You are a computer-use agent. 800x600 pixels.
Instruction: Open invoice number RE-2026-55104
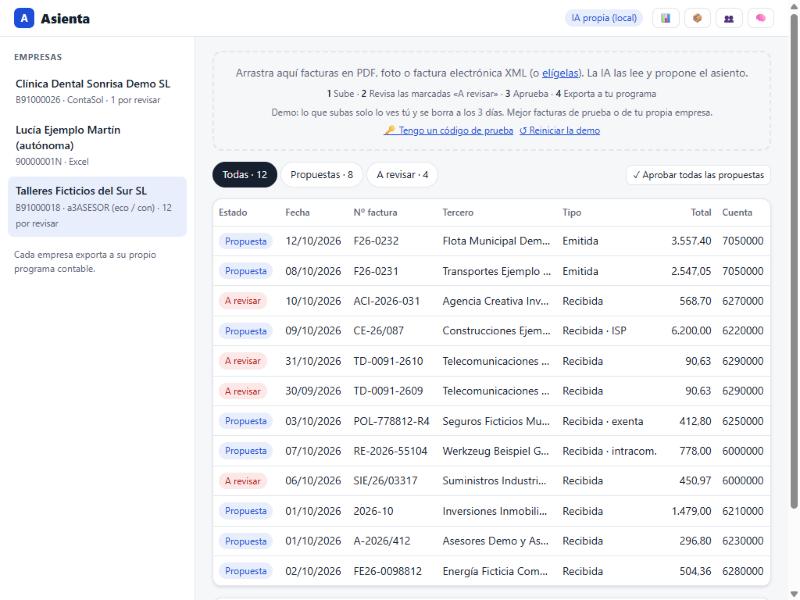pos(390,451)
